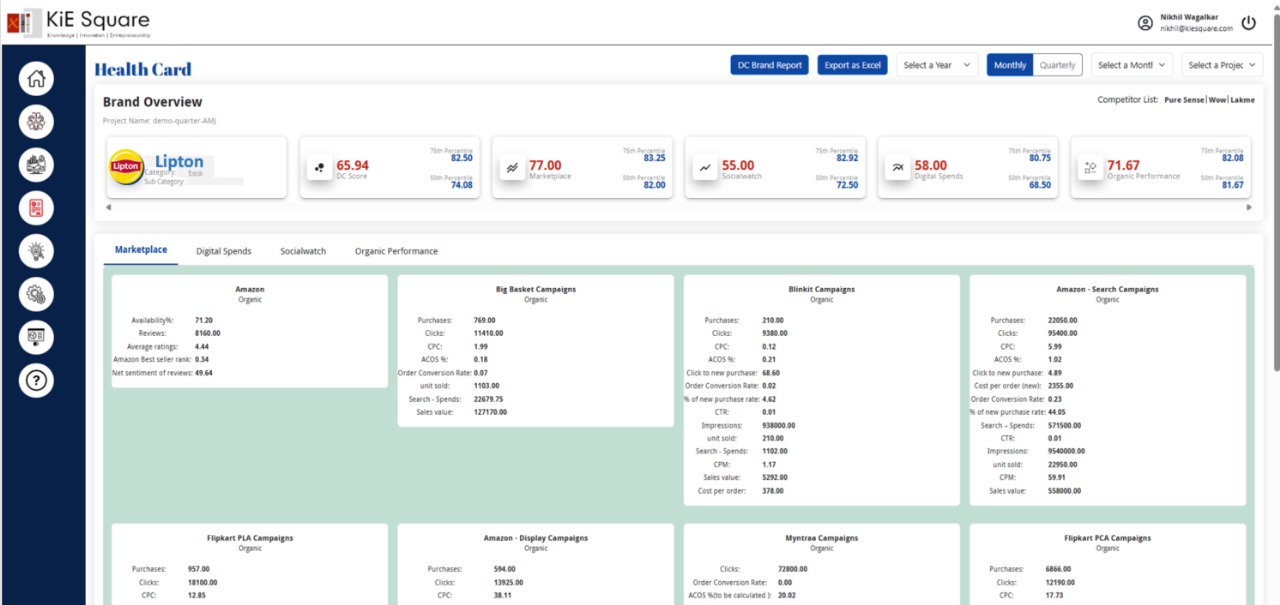Open the Home page from the sidebar

click(36, 78)
